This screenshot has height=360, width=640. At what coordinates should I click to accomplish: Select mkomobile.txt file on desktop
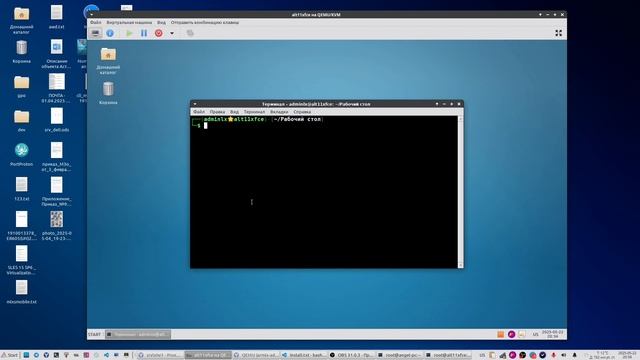point(22,291)
